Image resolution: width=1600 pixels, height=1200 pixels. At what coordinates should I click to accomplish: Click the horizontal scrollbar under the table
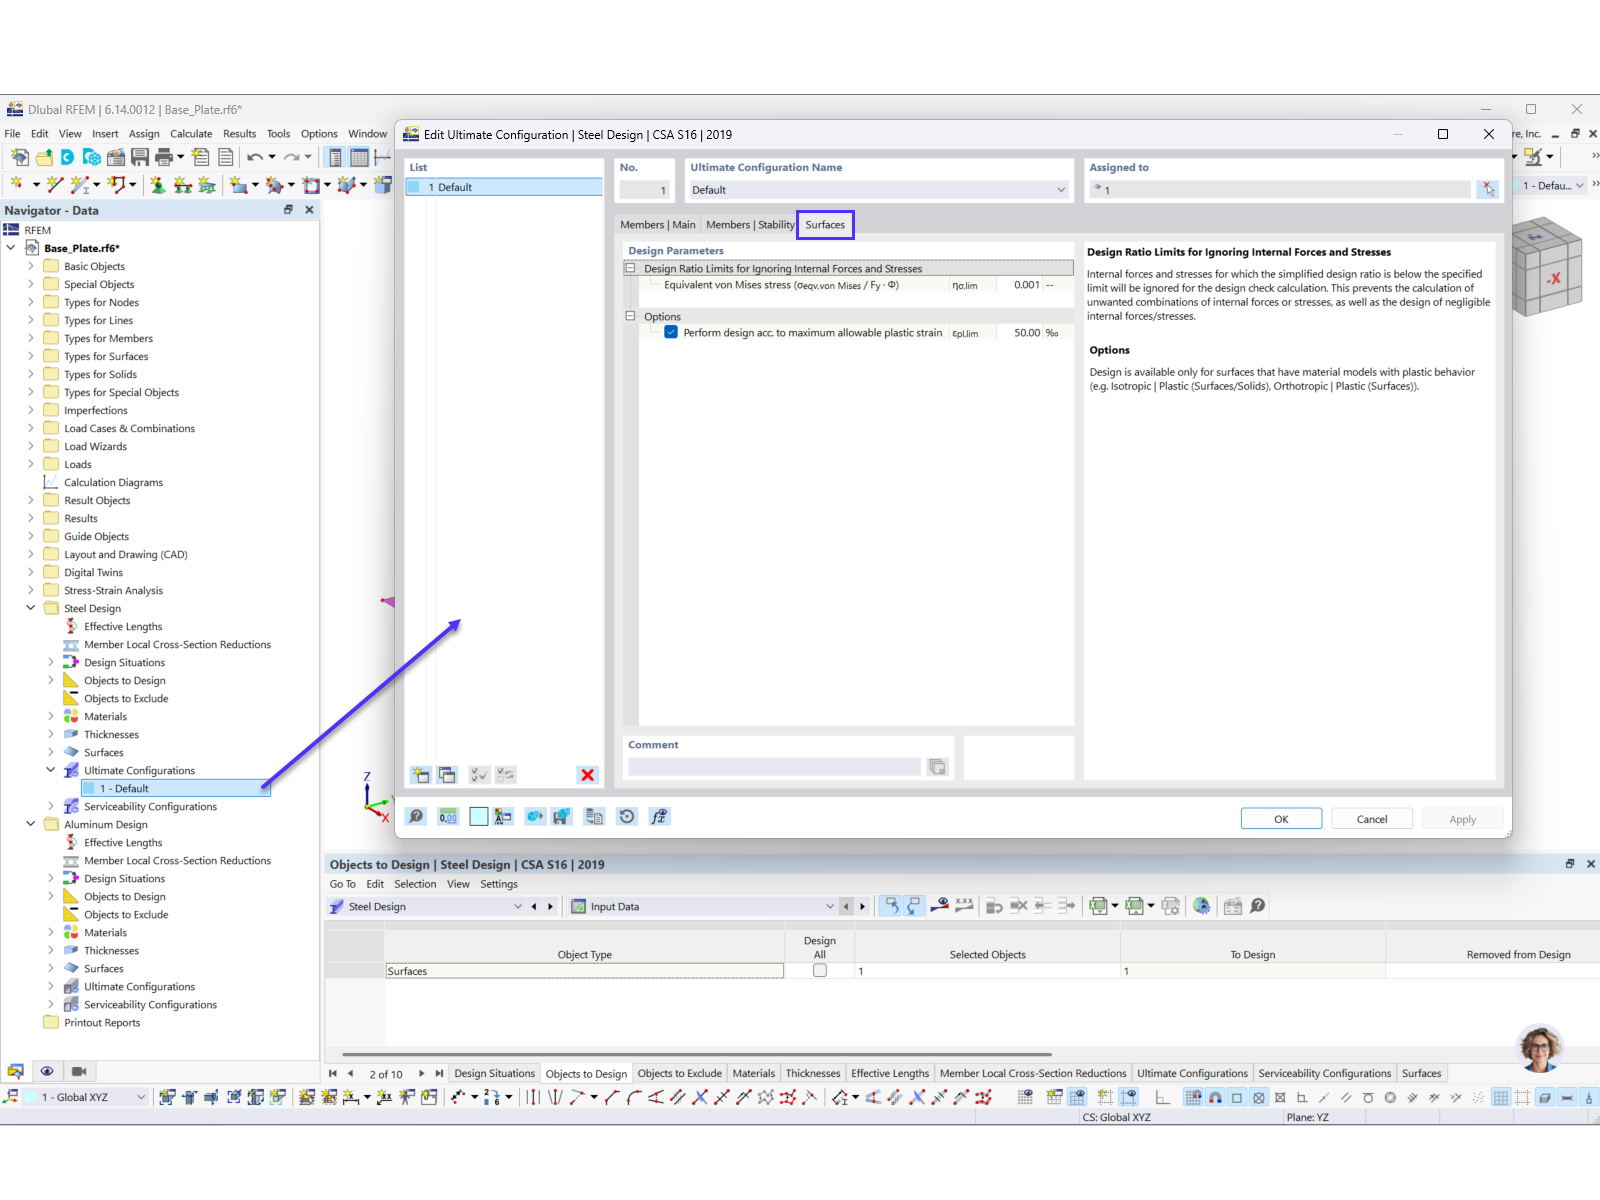point(697,1054)
